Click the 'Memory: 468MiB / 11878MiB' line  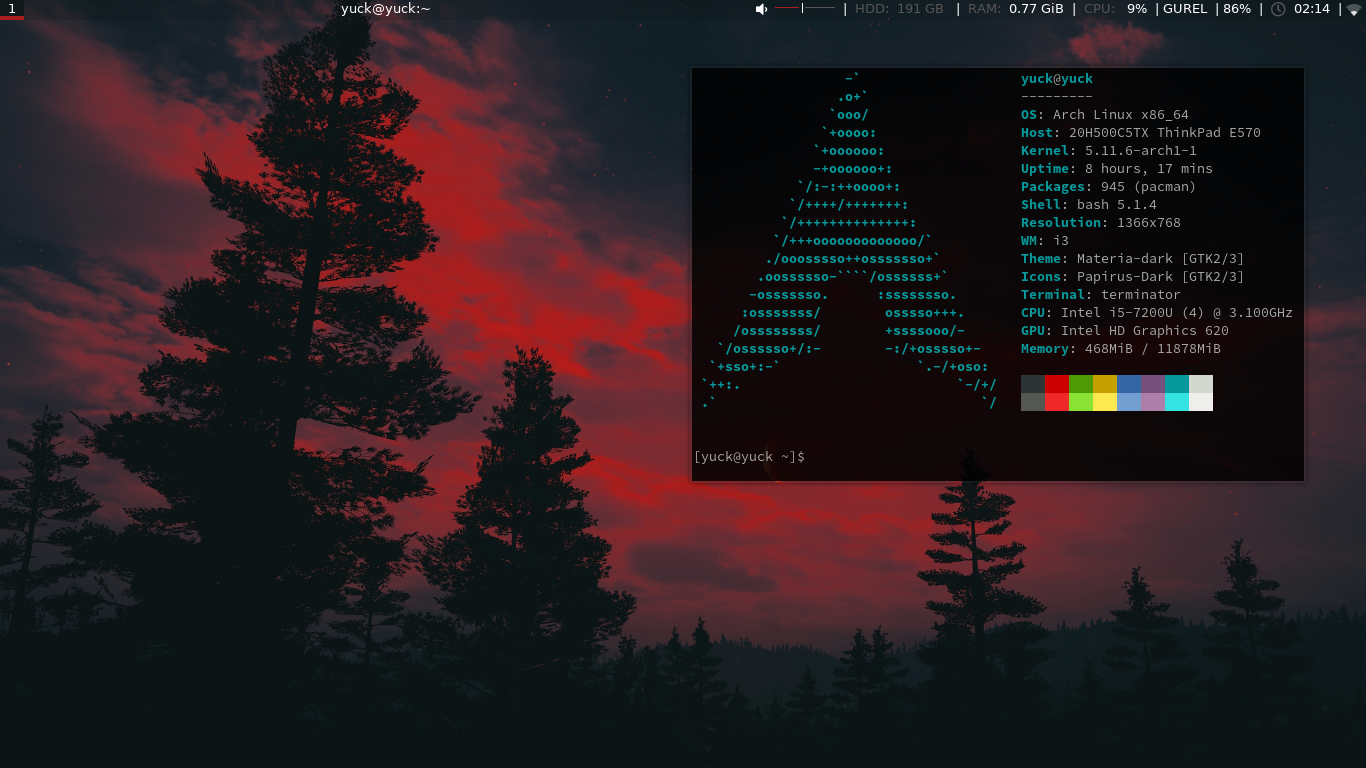[1121, 349]
